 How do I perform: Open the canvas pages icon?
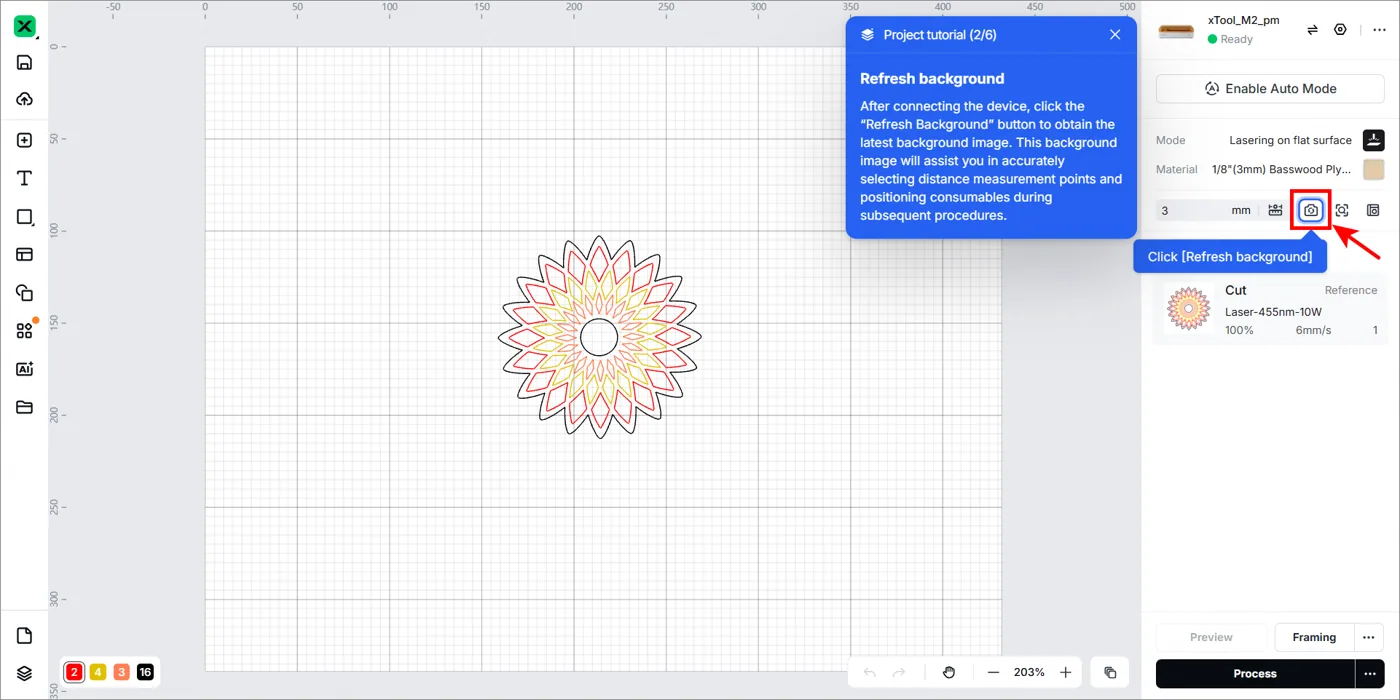pyautogui.click(x=25, y=636)
